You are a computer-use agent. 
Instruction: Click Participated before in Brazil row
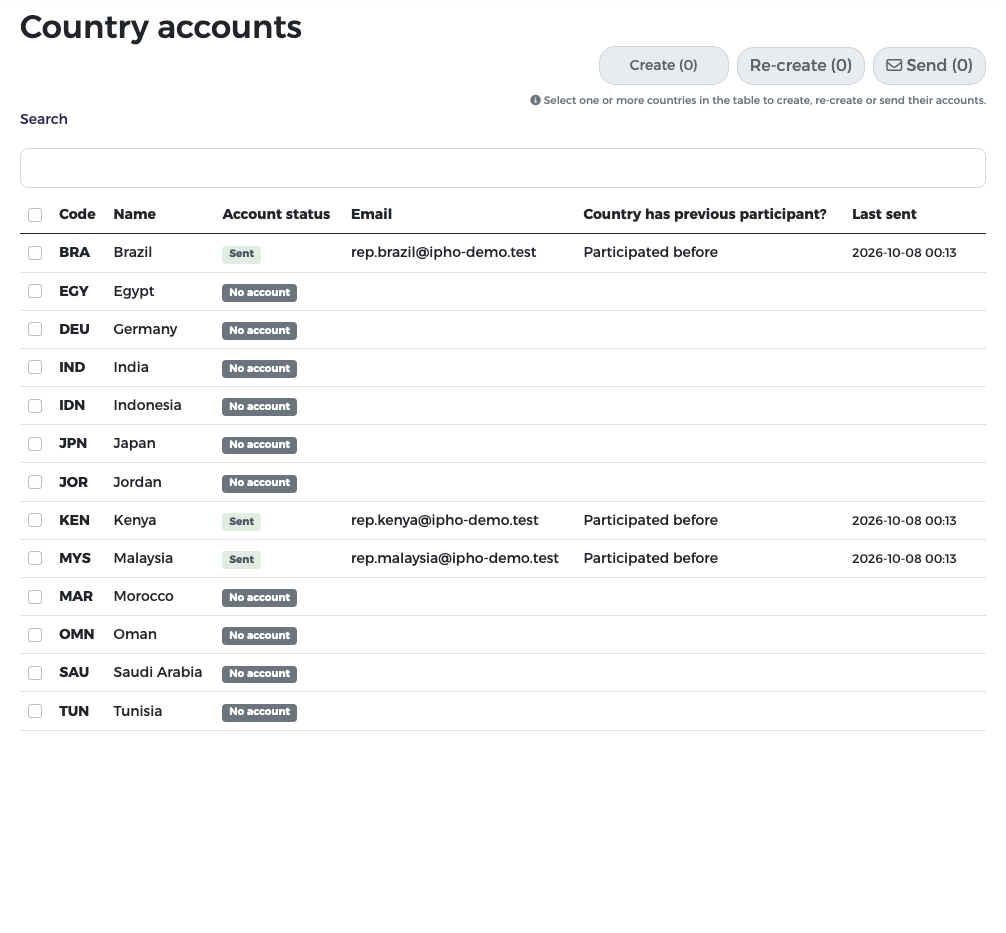[x=651, y=252]
